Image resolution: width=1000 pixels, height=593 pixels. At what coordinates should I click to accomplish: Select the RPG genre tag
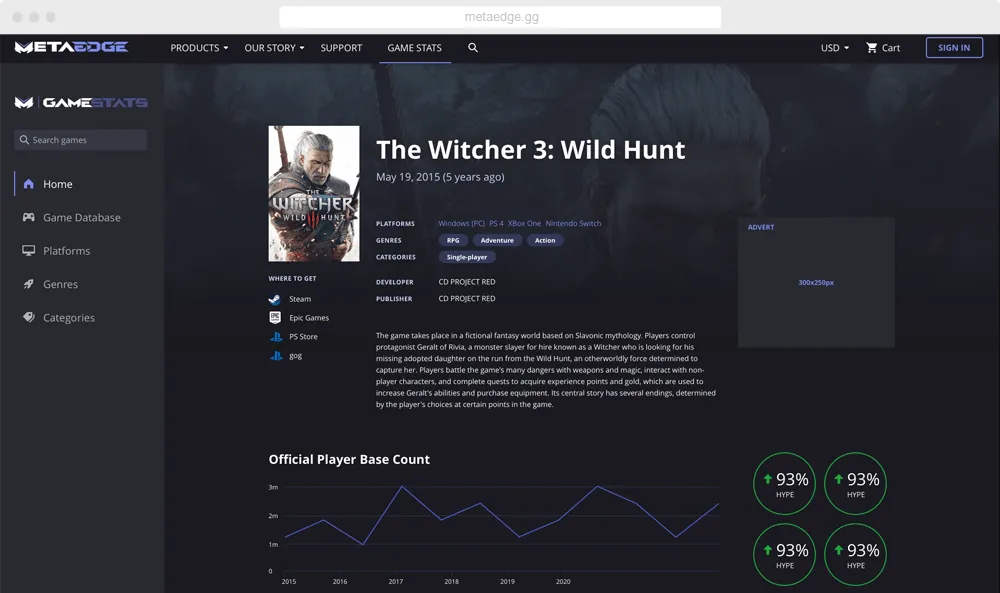tap(453, 240)
